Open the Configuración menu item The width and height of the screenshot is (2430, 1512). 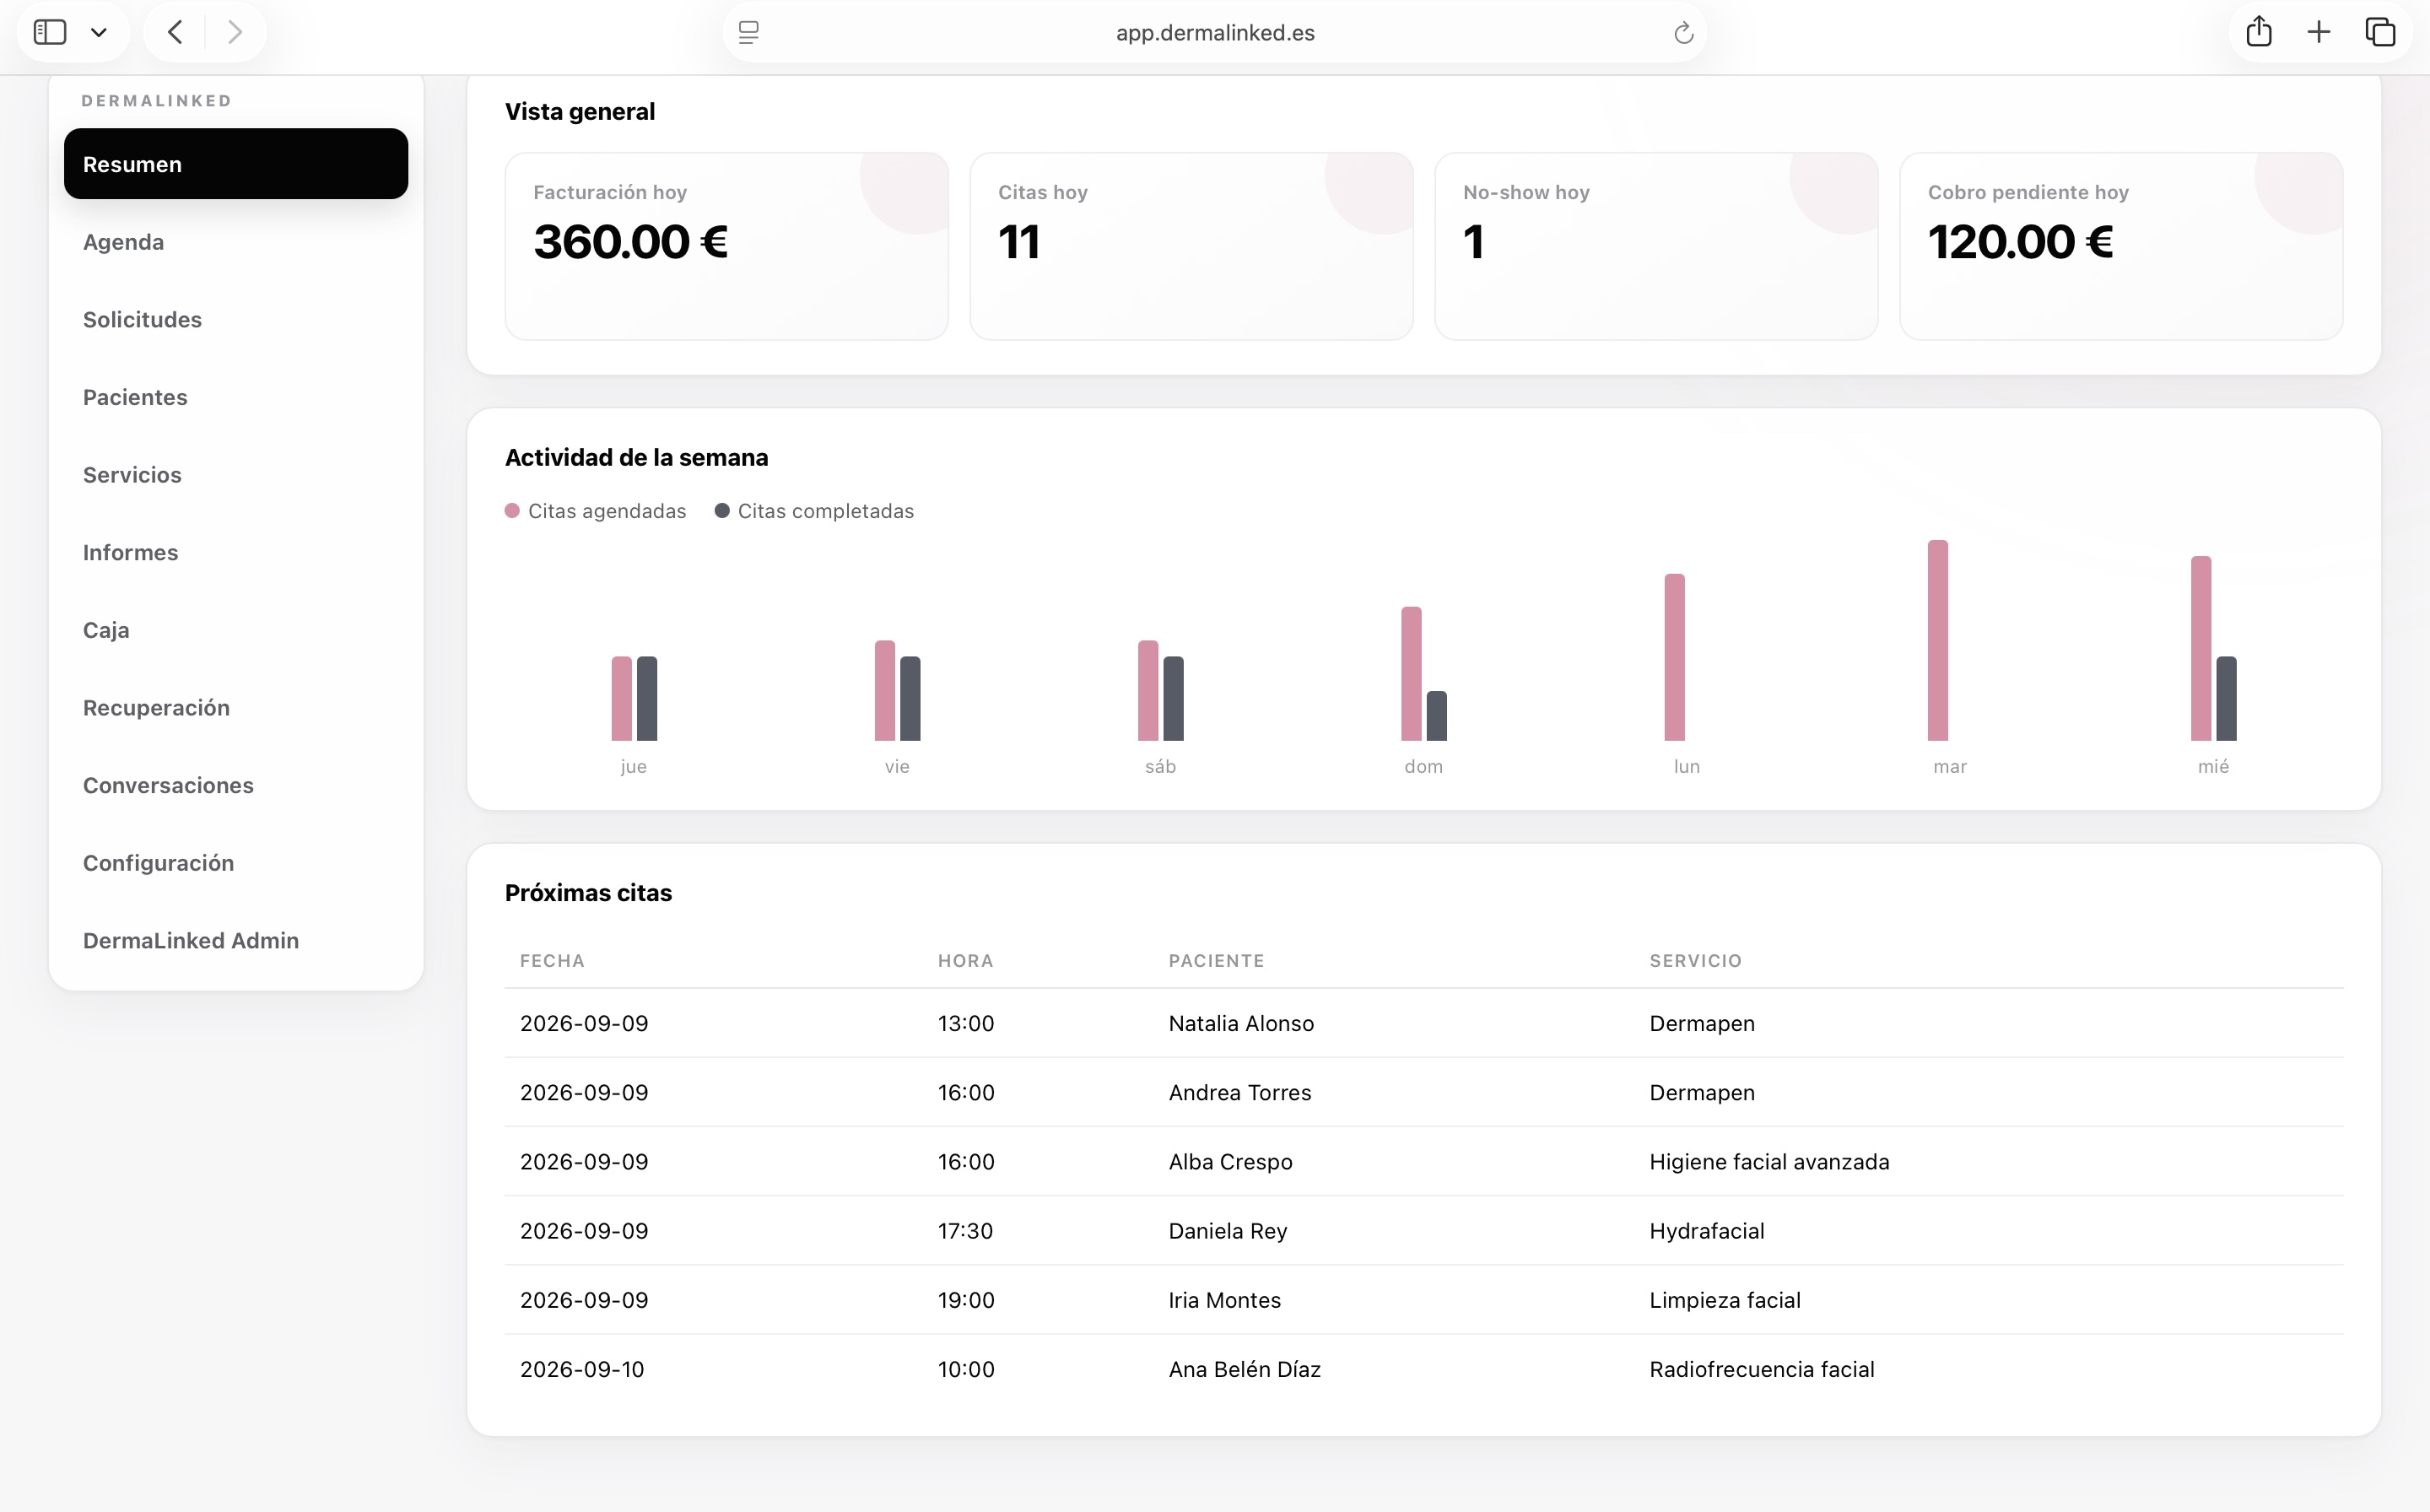pos(158,863)
